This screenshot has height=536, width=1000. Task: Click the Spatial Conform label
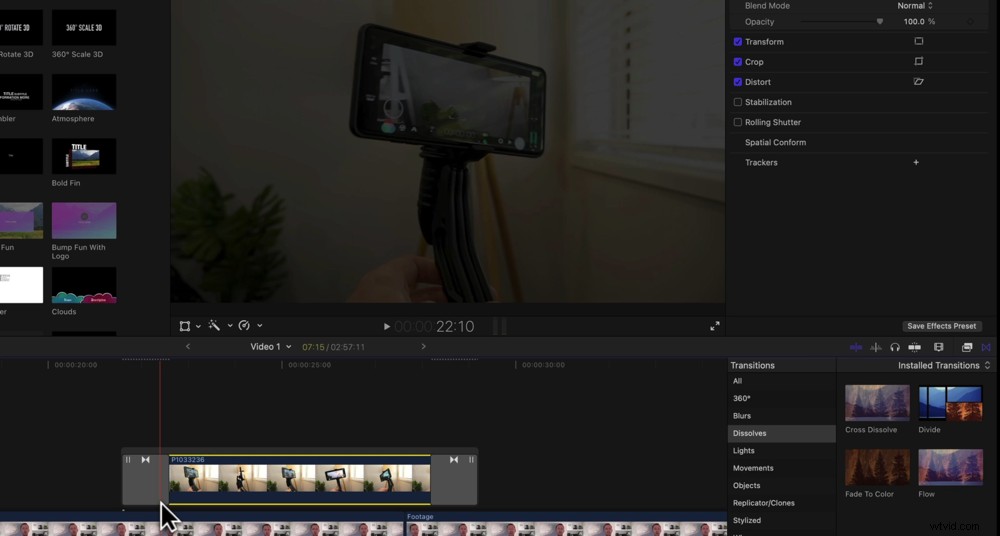[775, 142]
